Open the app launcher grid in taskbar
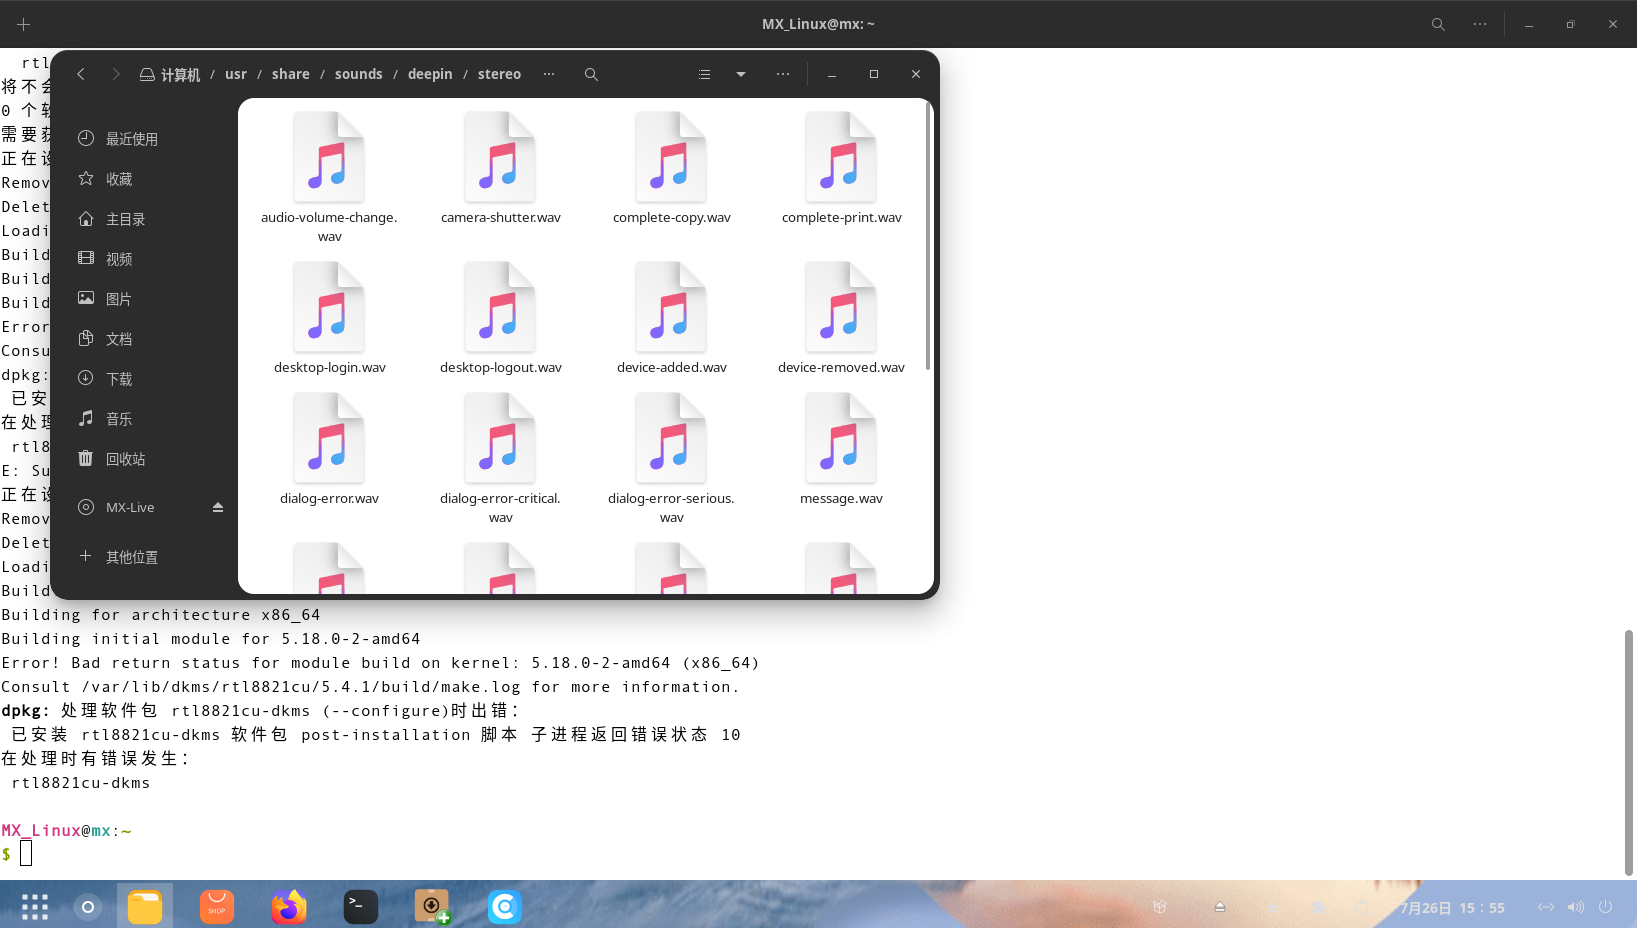1637x928 pixels. (x=35, y=907)
